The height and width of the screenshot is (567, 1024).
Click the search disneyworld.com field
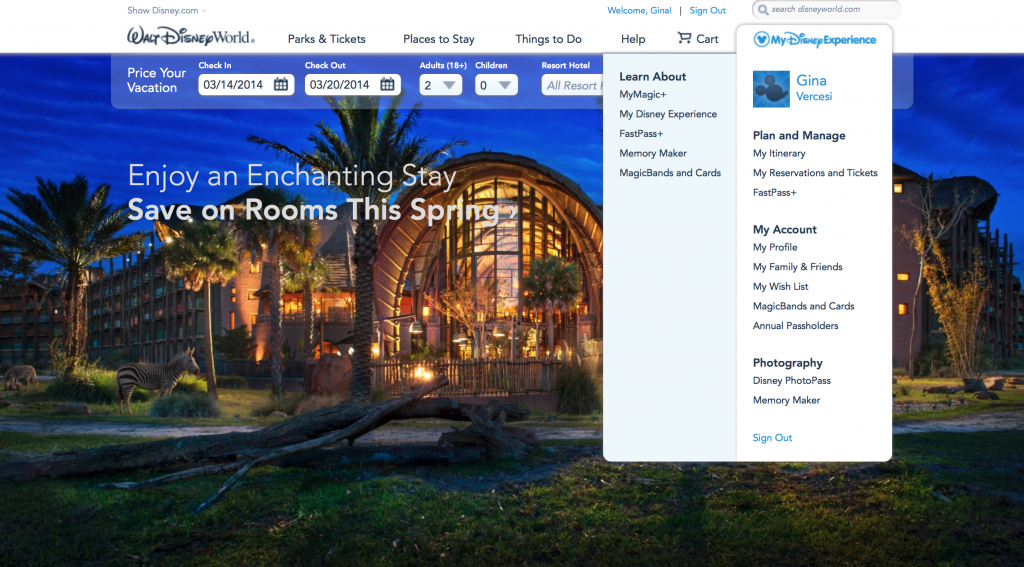tap(827, 10)
